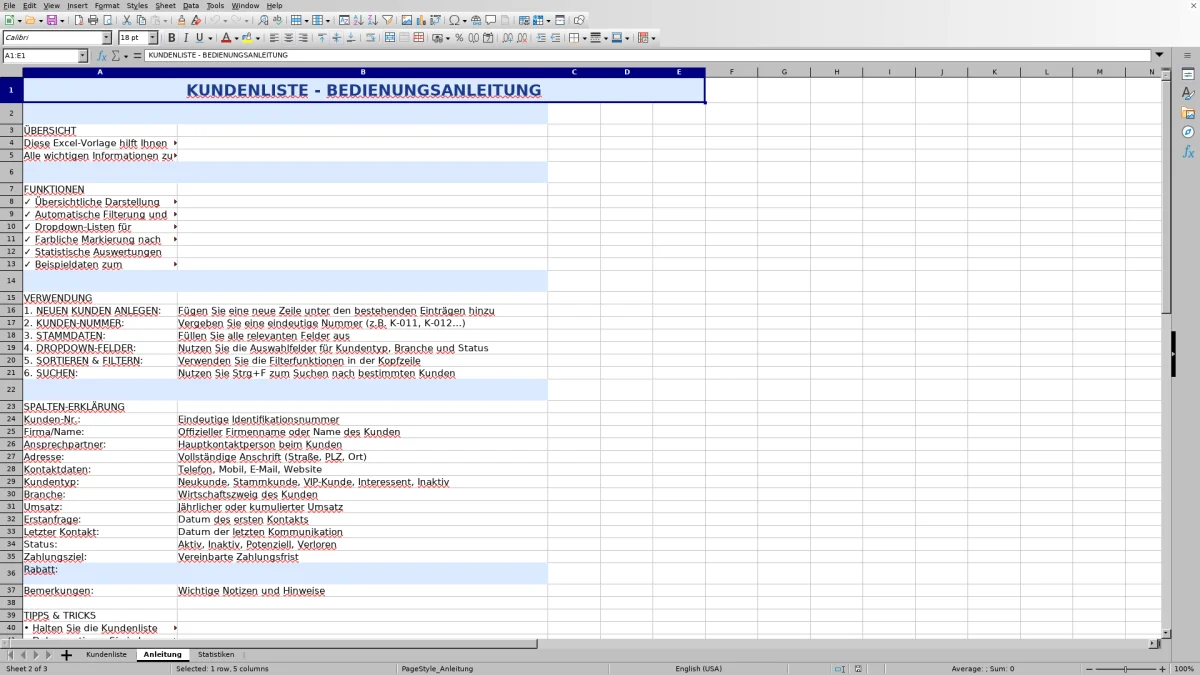Screen dimensions: 1200x675
Task: Toggle the AutoFilter funnel icon
Action: pos(387,20)
